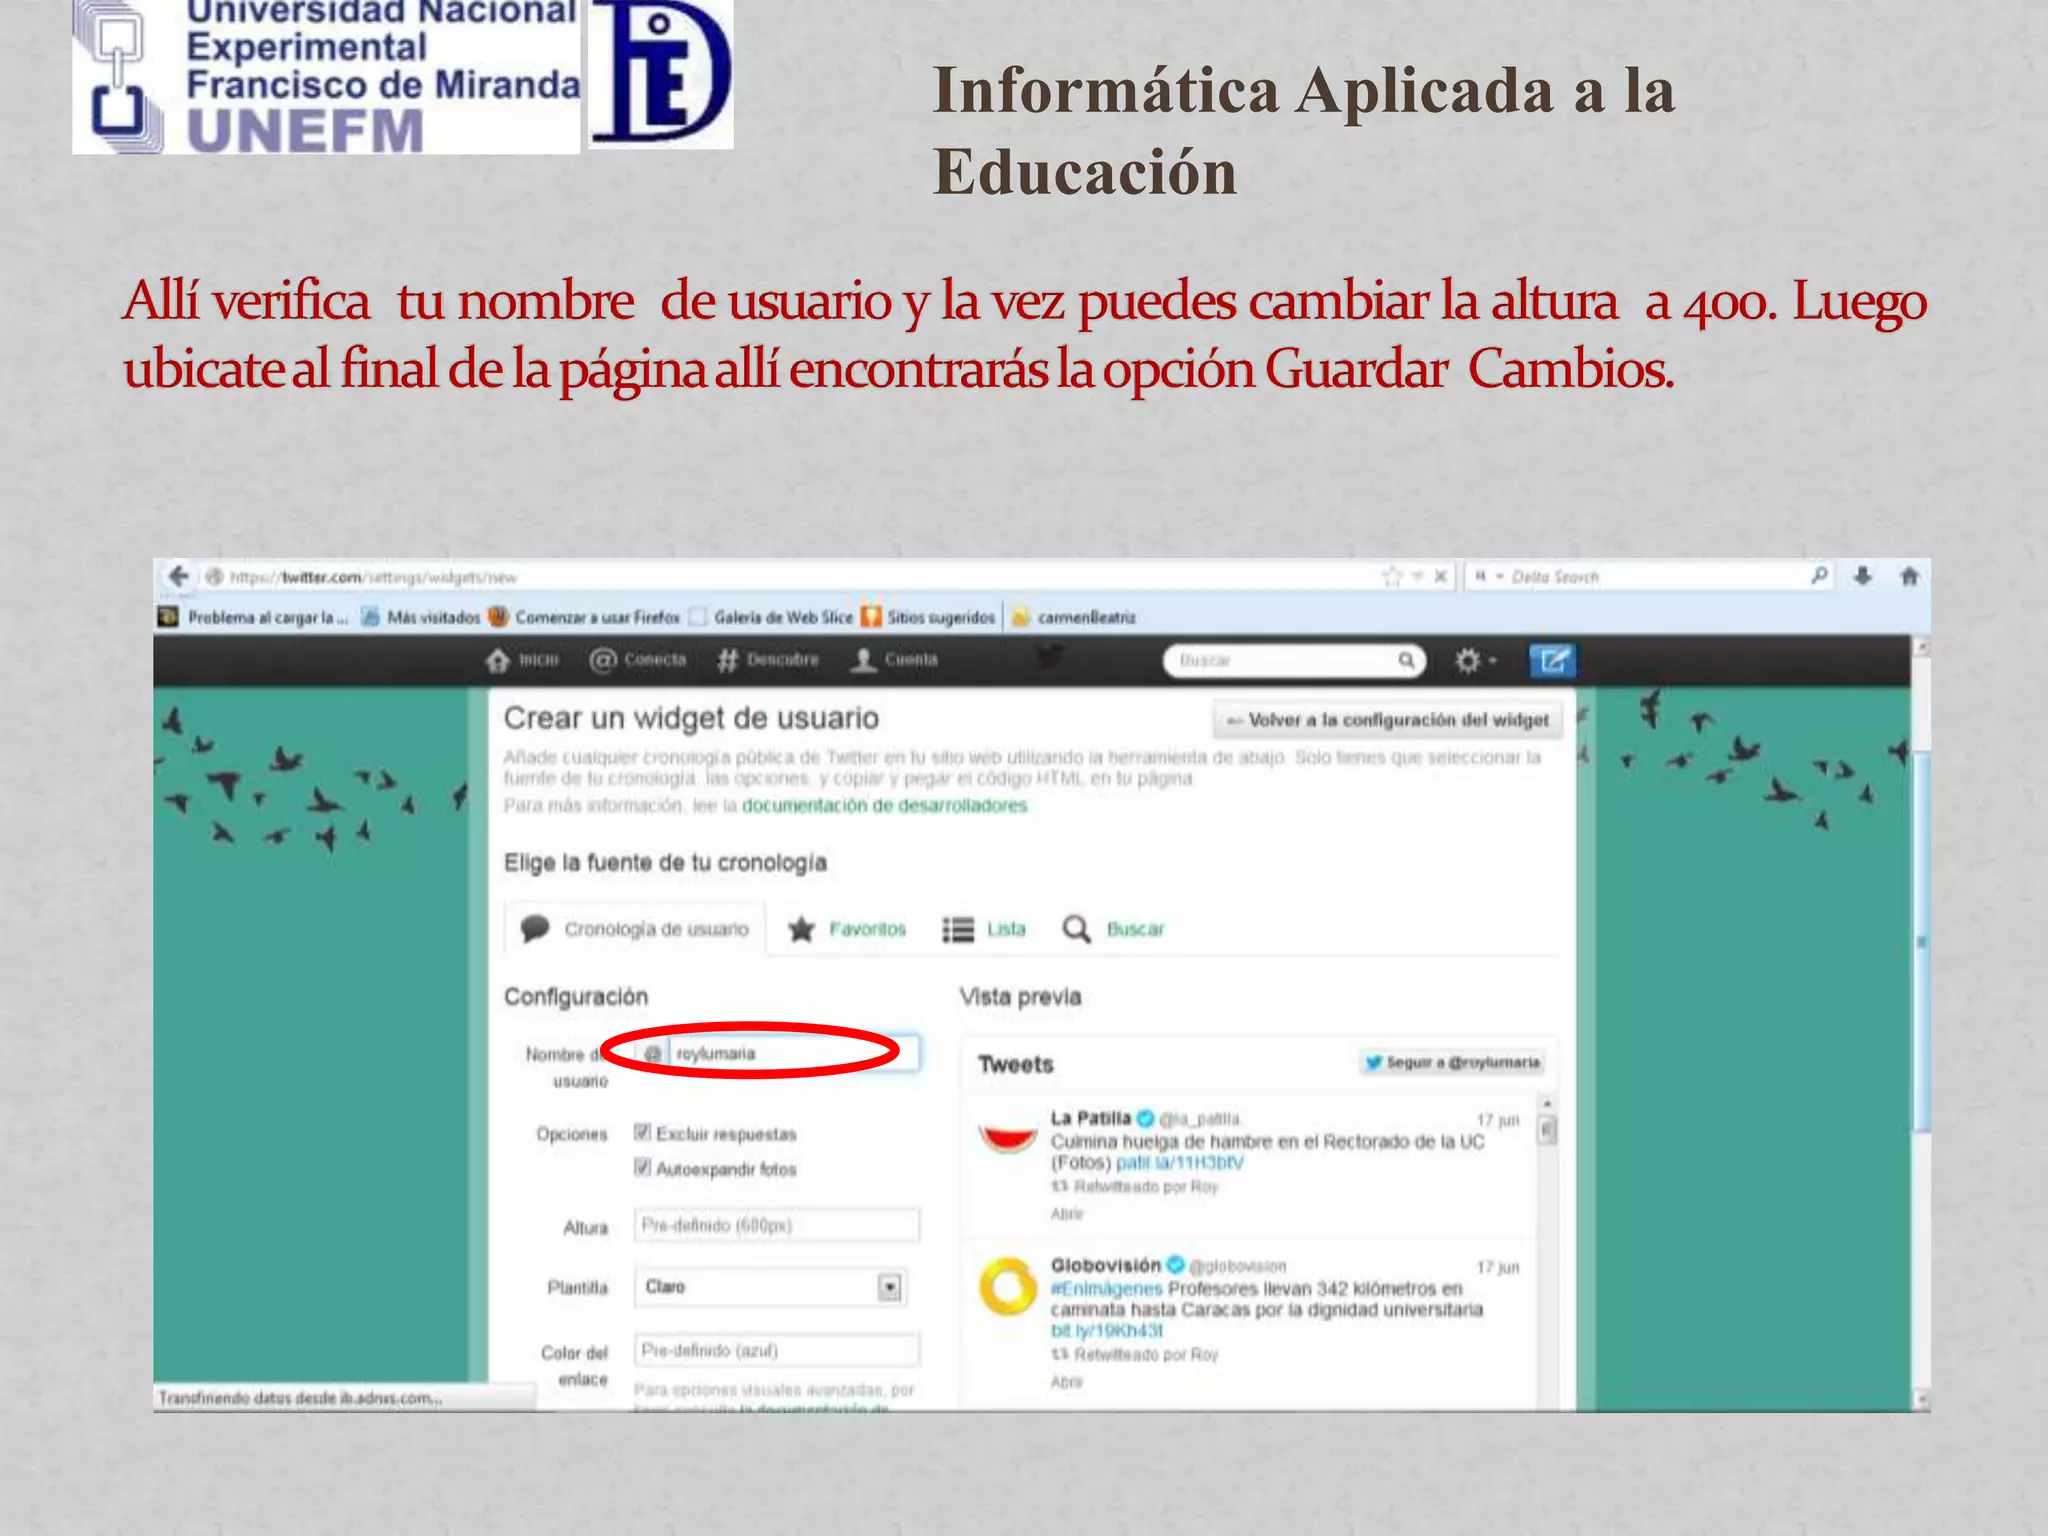The width and height of the screenshot is (2048, 1536).
Task: Click the Globovisión account name
Action: tap(1106, 1265)
